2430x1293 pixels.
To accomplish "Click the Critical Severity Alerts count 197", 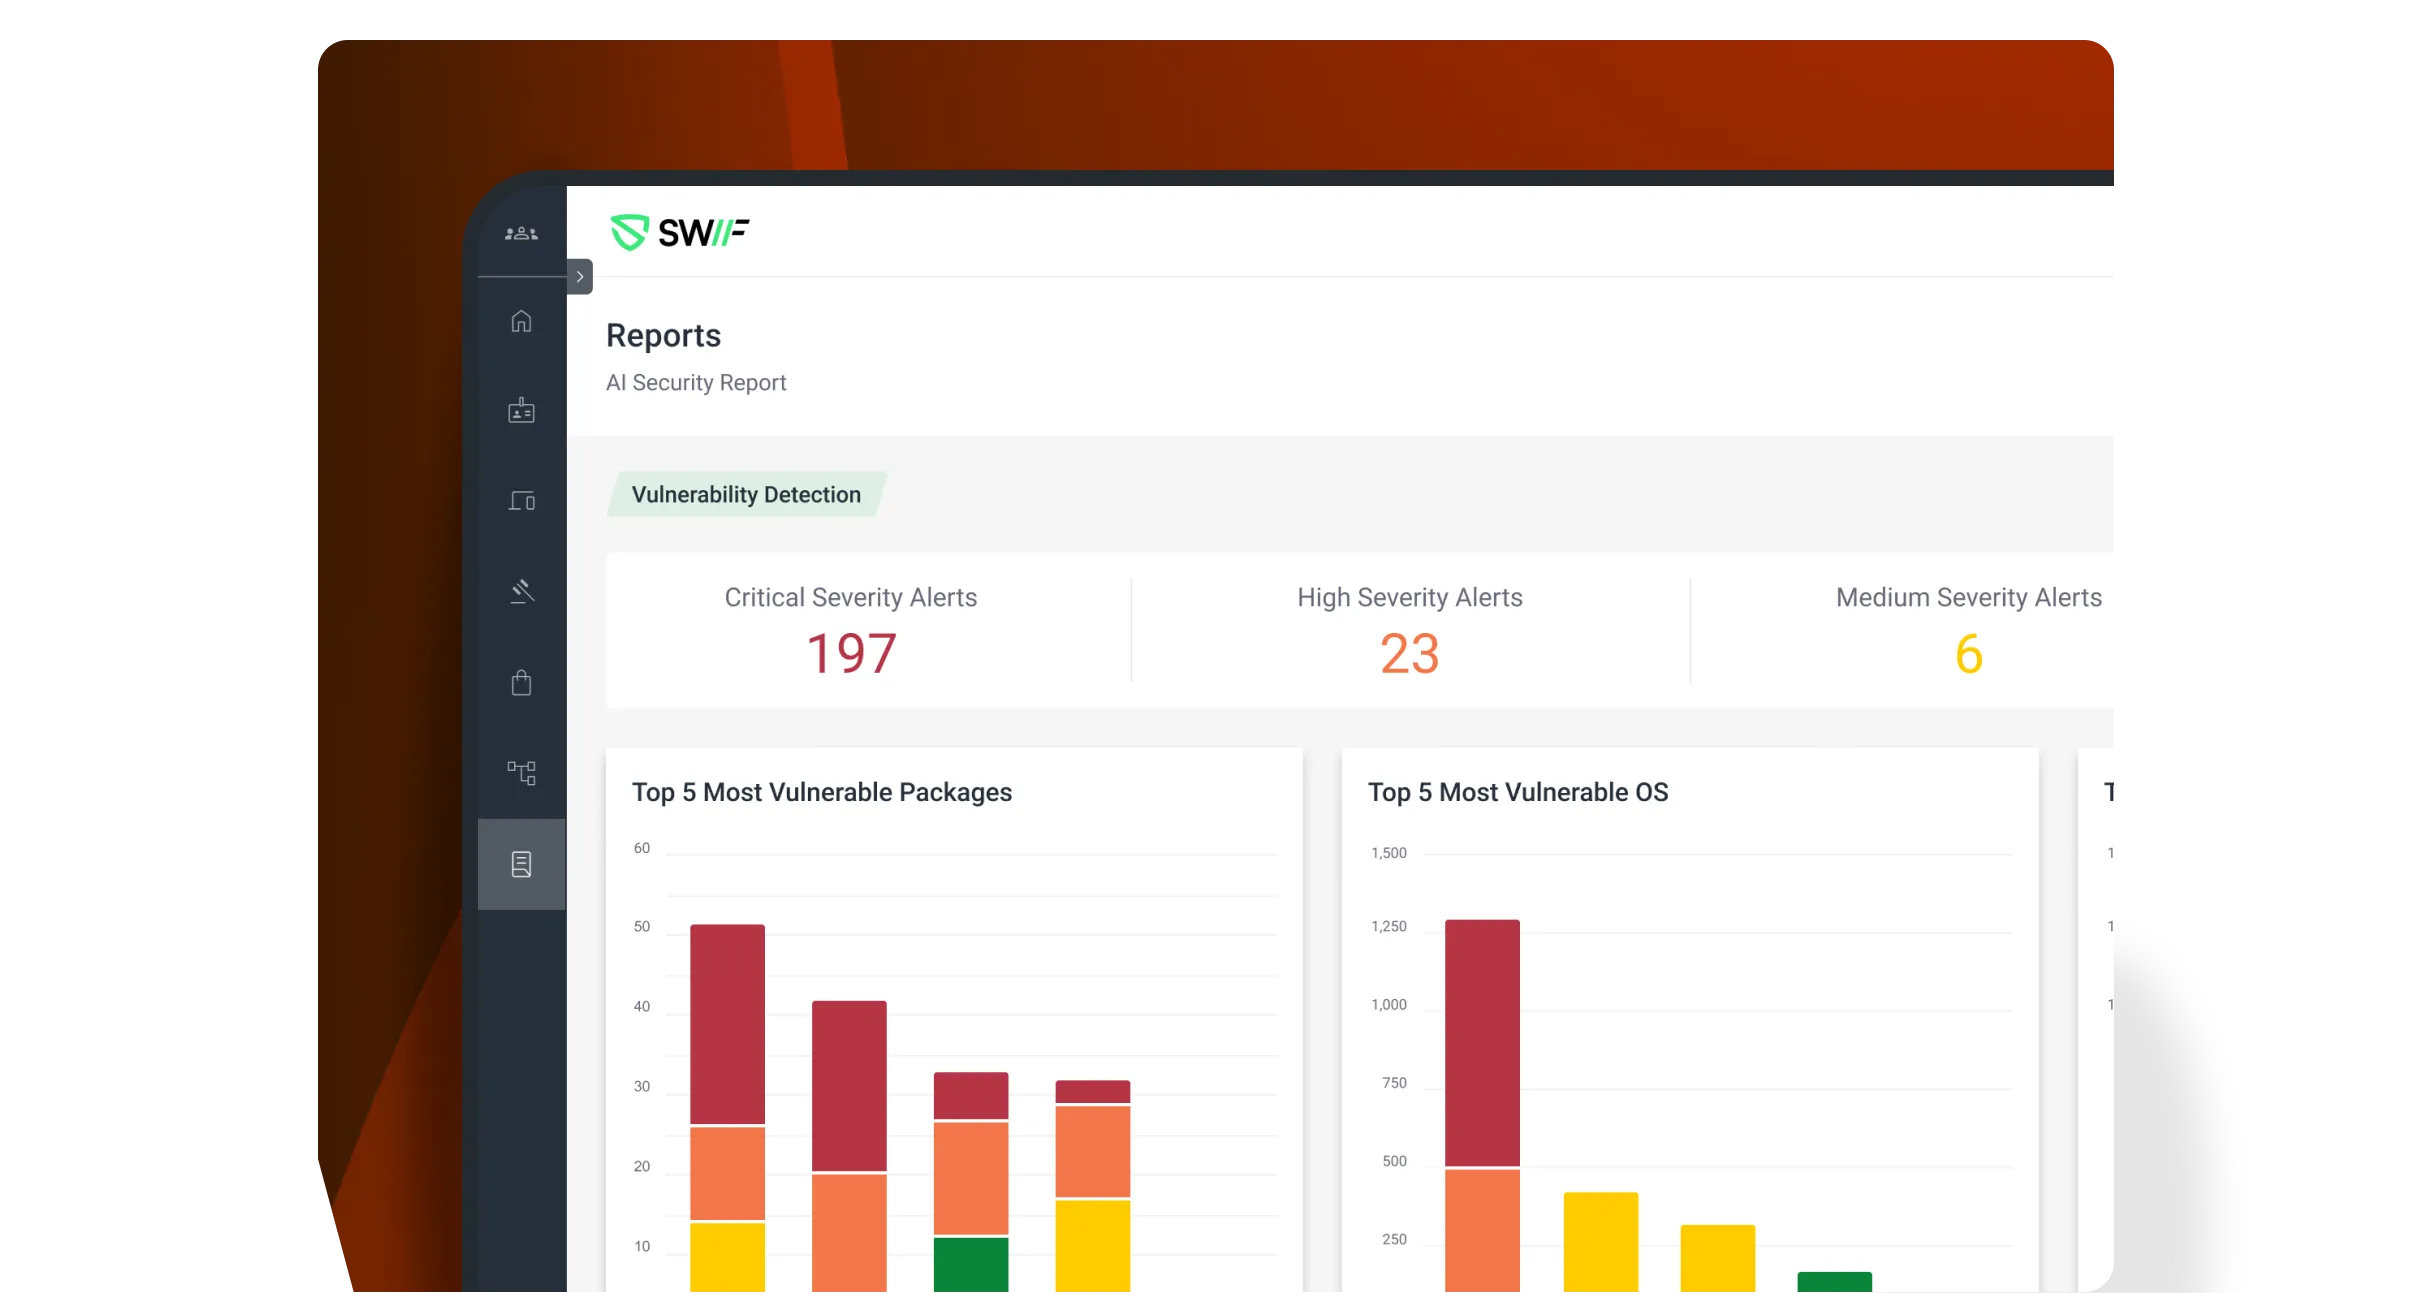I will [x=851, y=654].
